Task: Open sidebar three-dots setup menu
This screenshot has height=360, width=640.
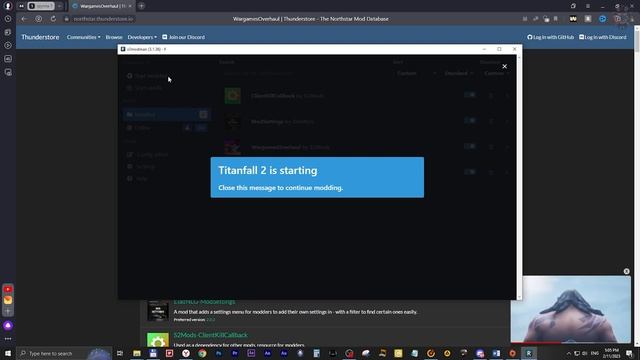Action: (8, 339)
